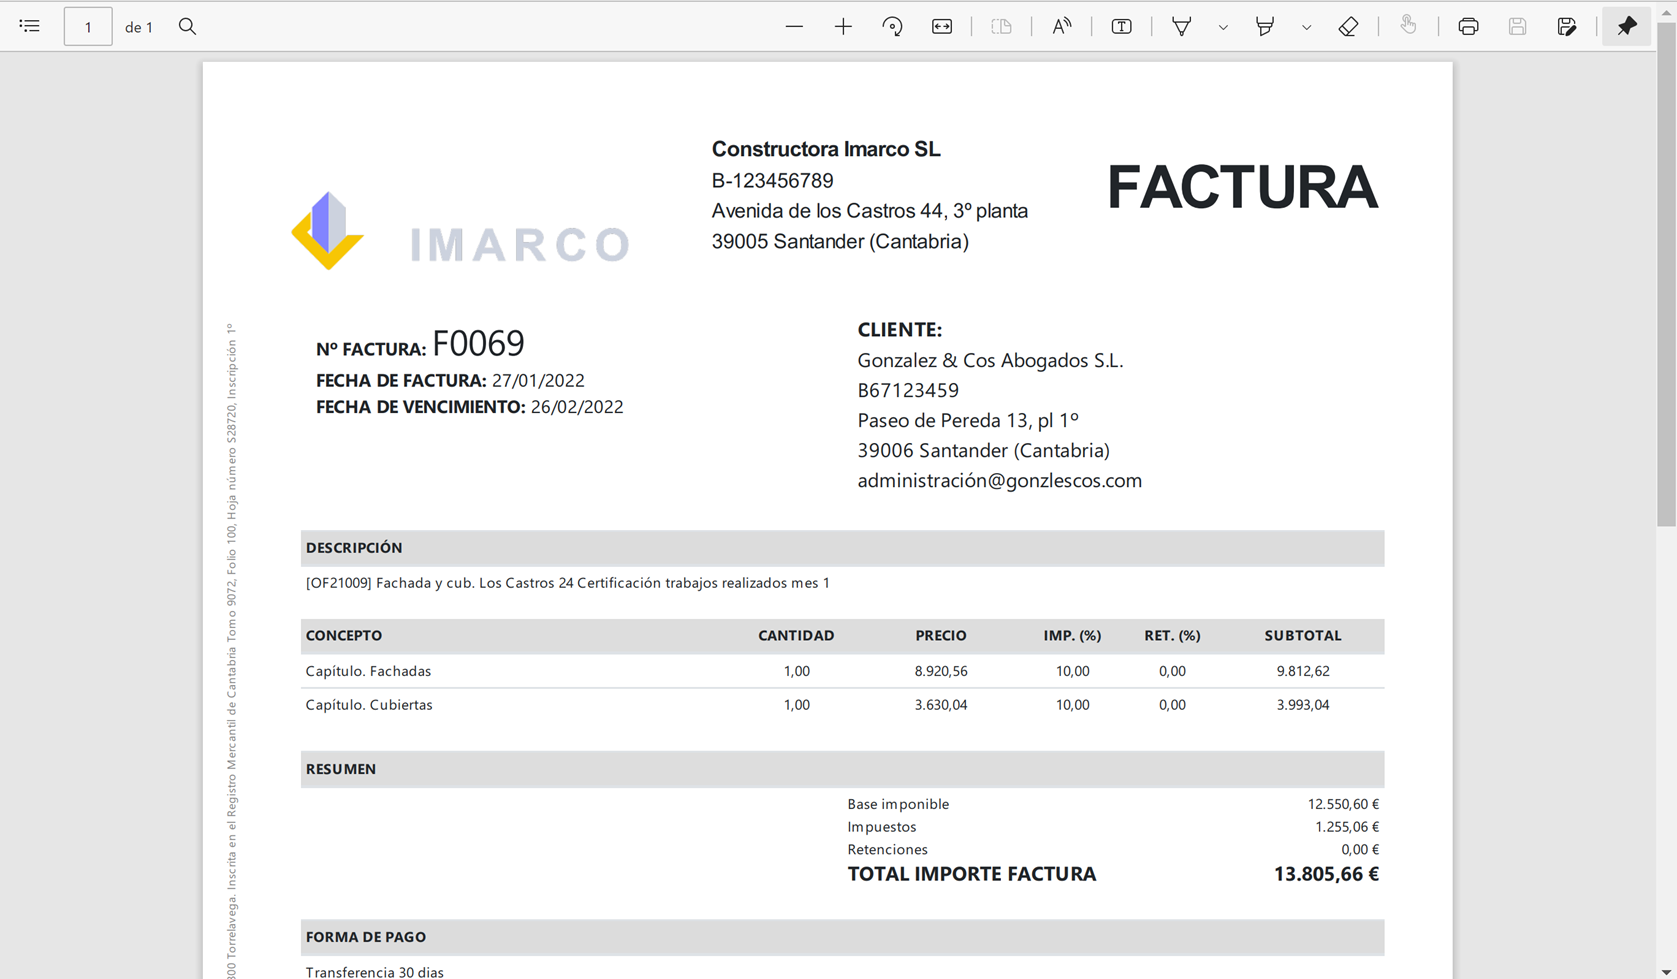Click the client tax ID B67123459
Viewport: 1677px width, 979px height.
(908, 390)
